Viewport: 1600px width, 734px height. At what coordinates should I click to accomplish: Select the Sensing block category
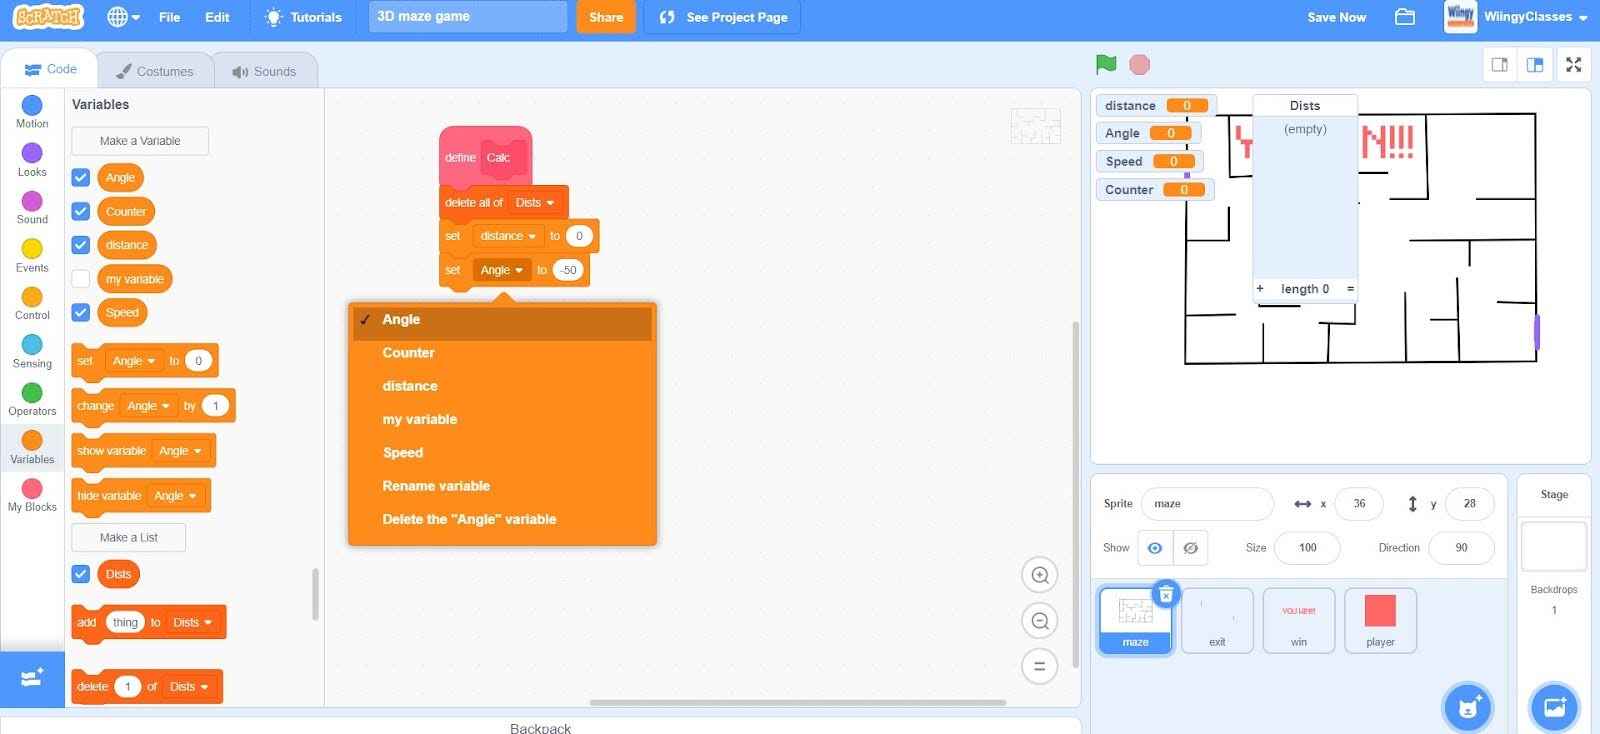click(32, 351)
